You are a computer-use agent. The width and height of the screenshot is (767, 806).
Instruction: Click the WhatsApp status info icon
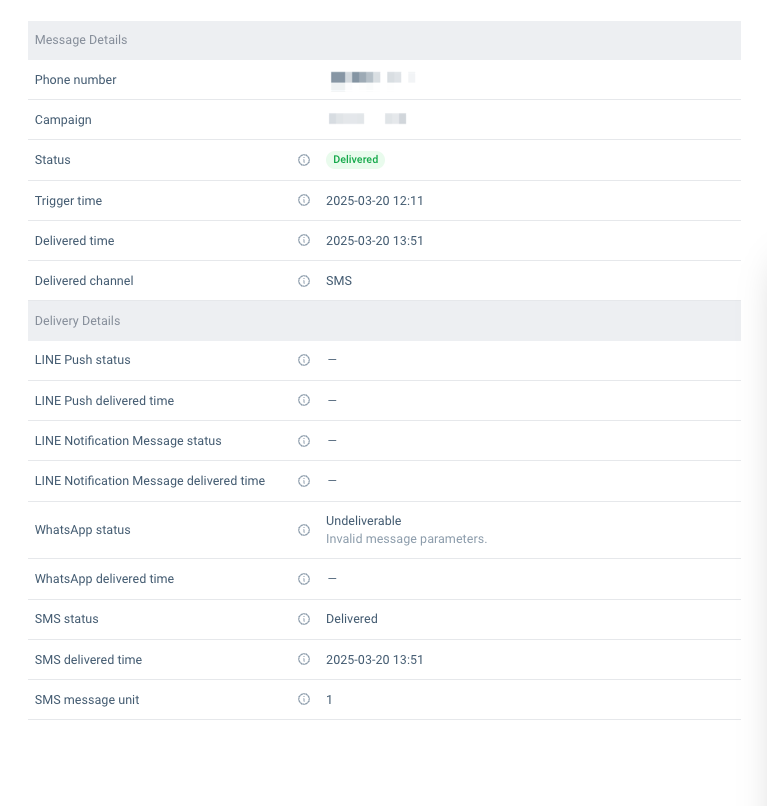pos(304,530)
